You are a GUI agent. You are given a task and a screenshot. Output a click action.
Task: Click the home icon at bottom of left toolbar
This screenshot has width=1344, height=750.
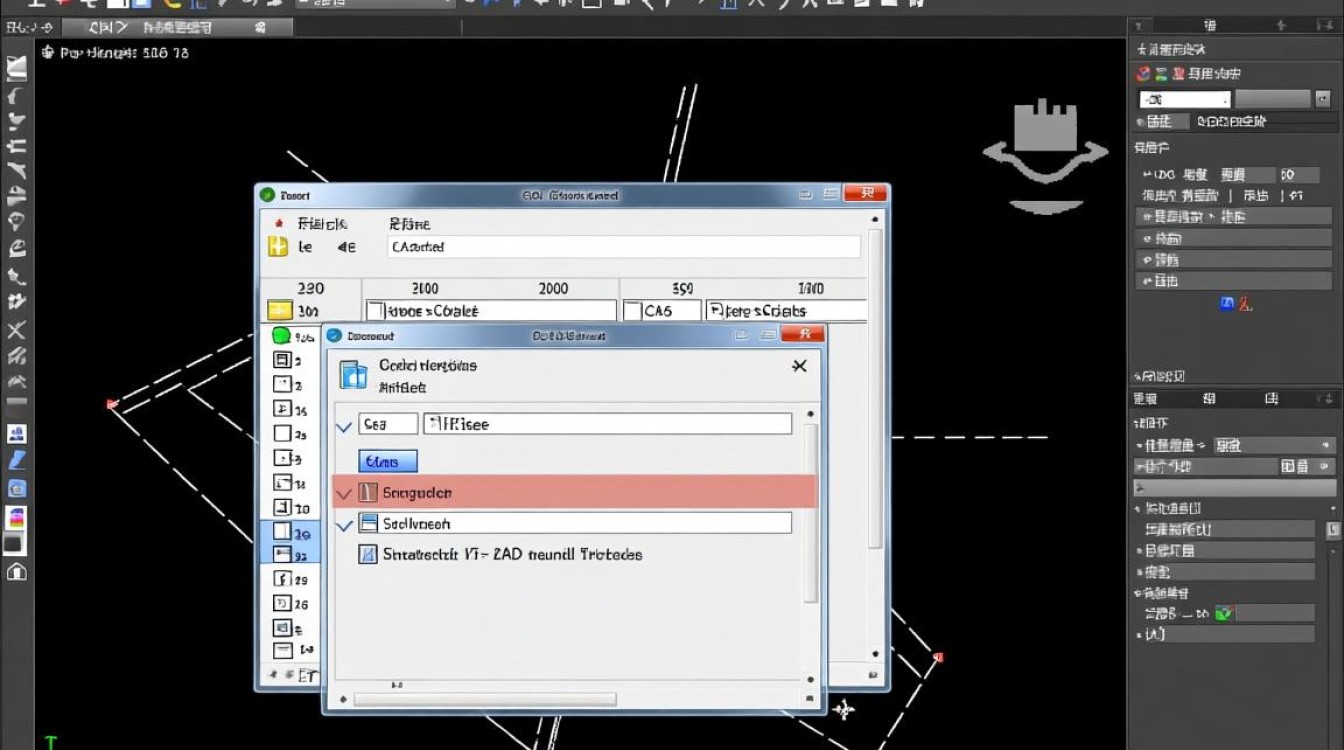click(16, 572)
